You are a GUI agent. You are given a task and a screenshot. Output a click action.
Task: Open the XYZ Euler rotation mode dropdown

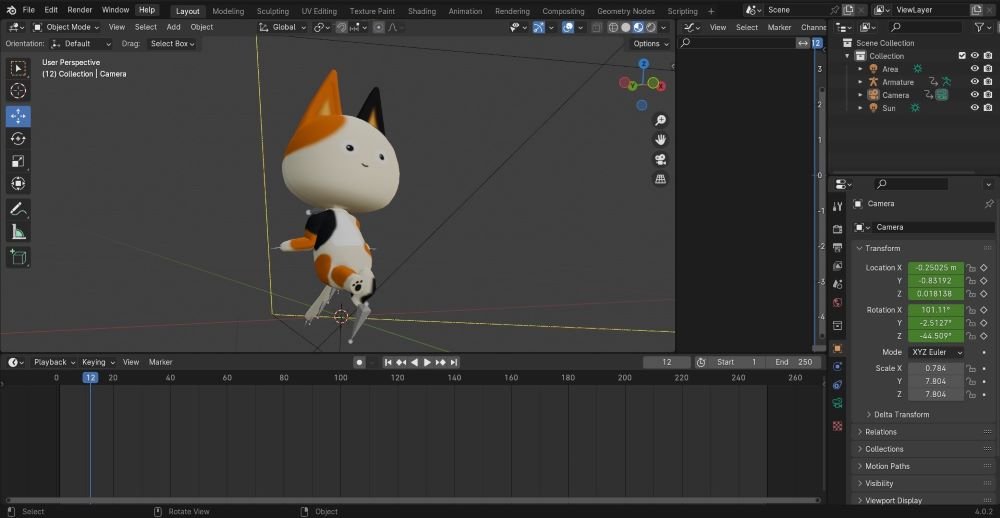coord(936,353)
